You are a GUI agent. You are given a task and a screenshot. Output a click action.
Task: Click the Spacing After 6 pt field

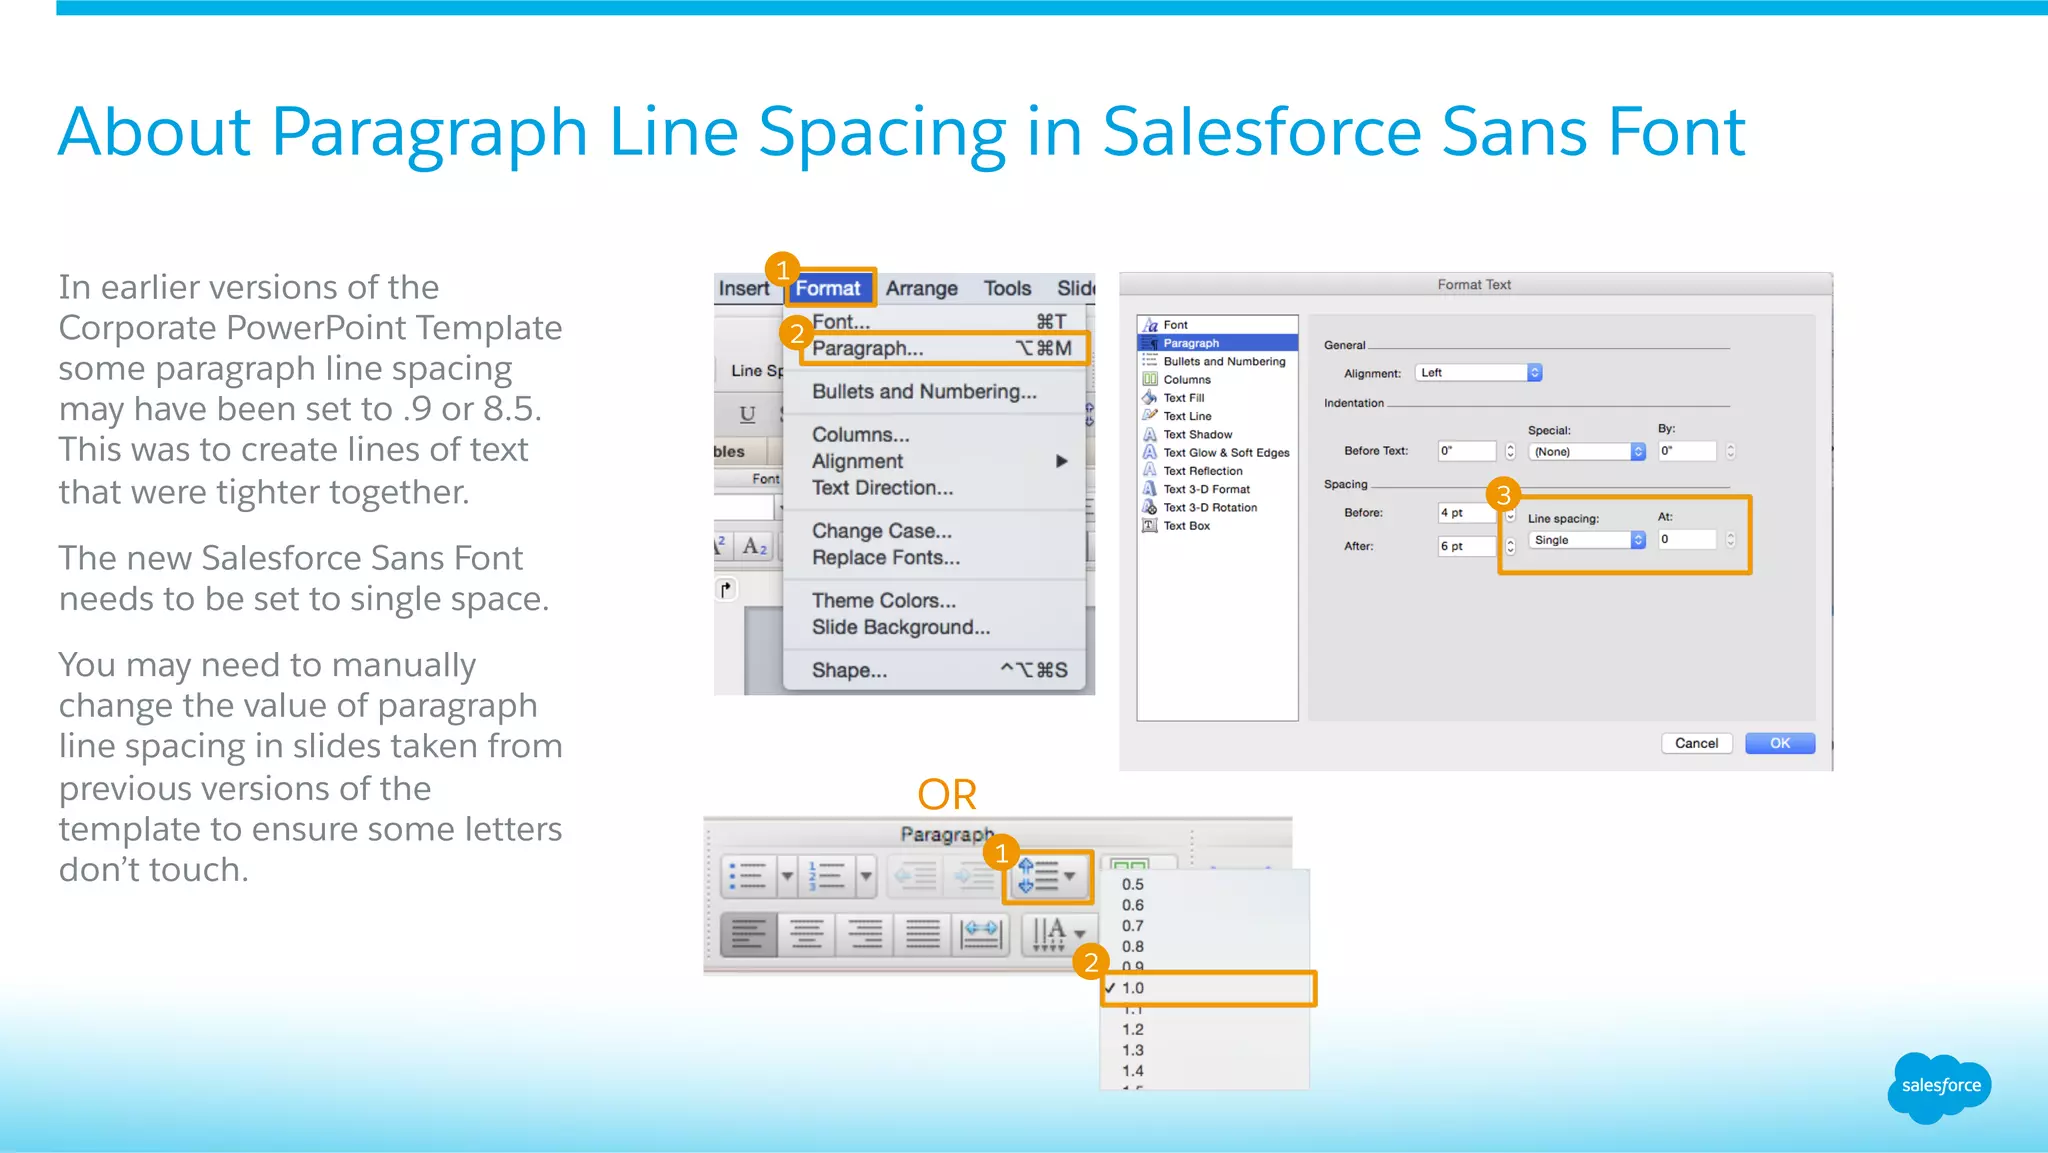1467,546
